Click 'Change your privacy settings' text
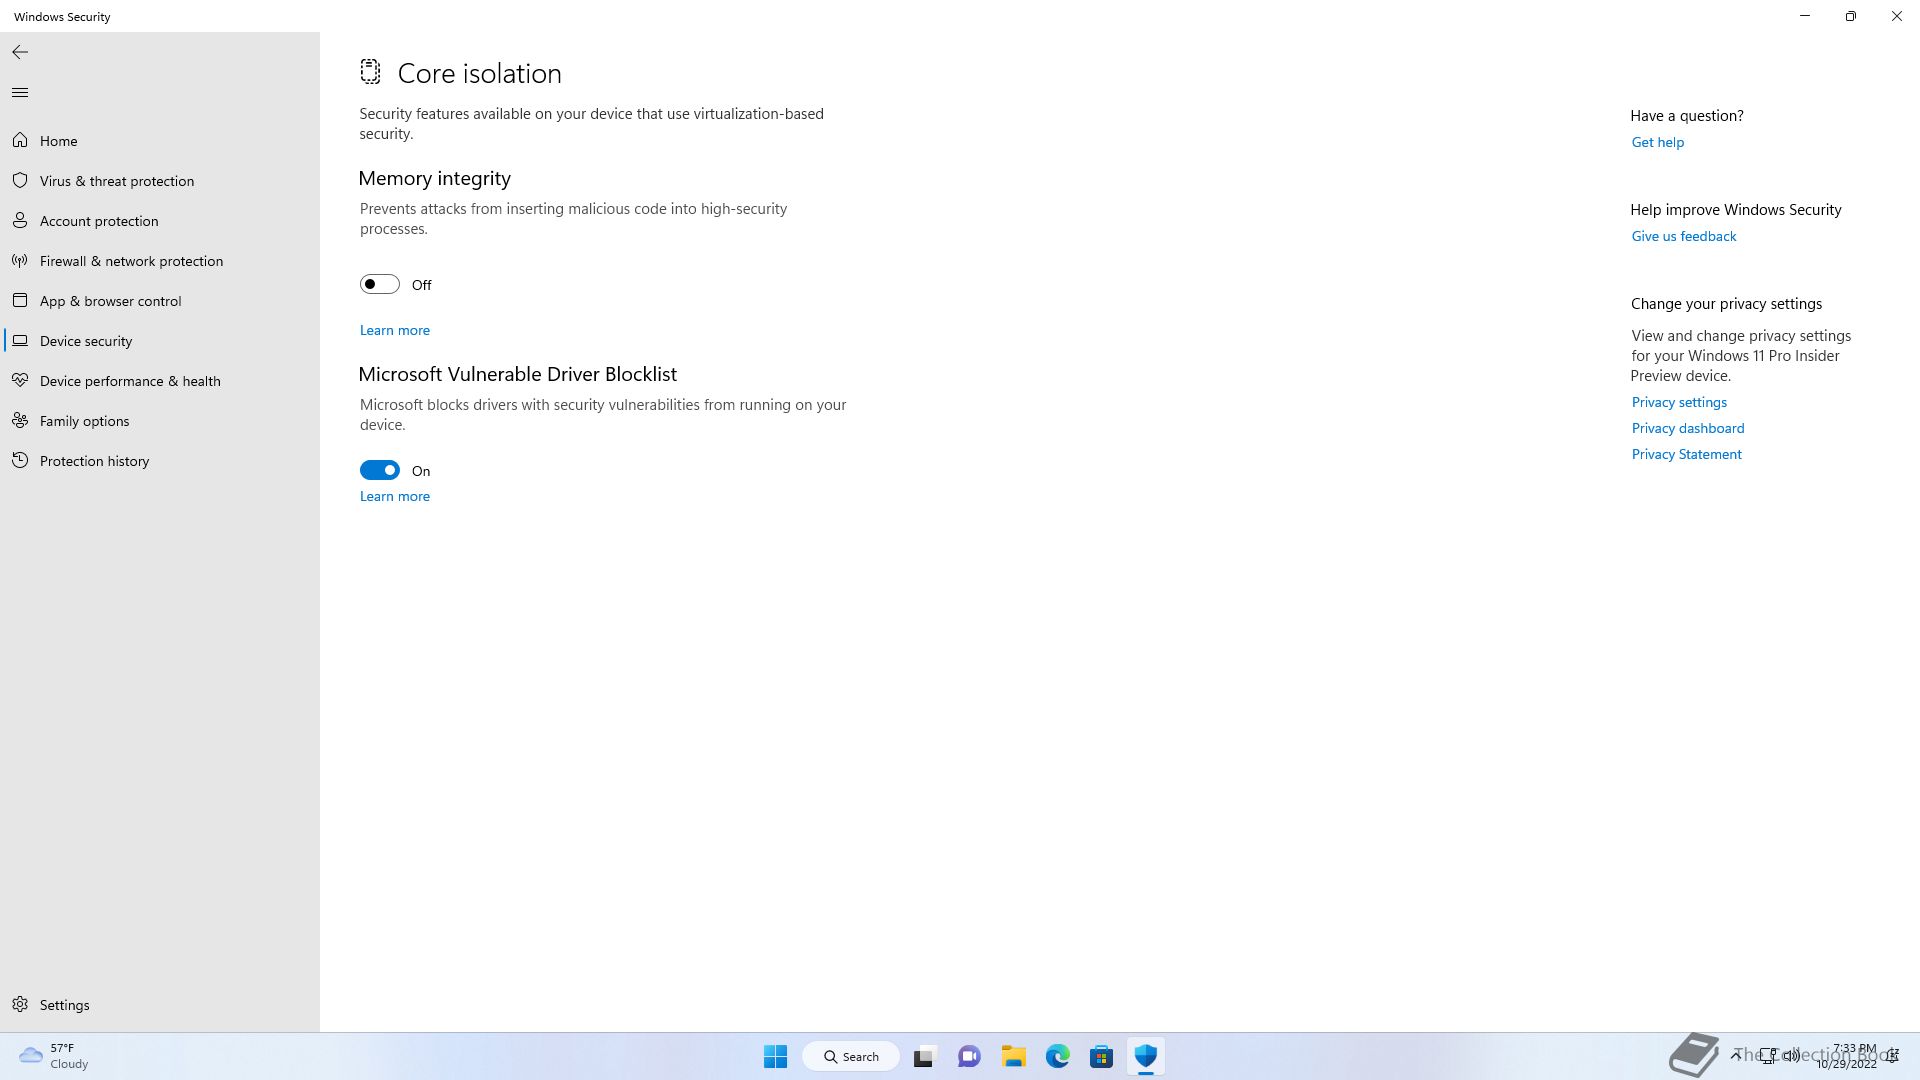 1726,304
